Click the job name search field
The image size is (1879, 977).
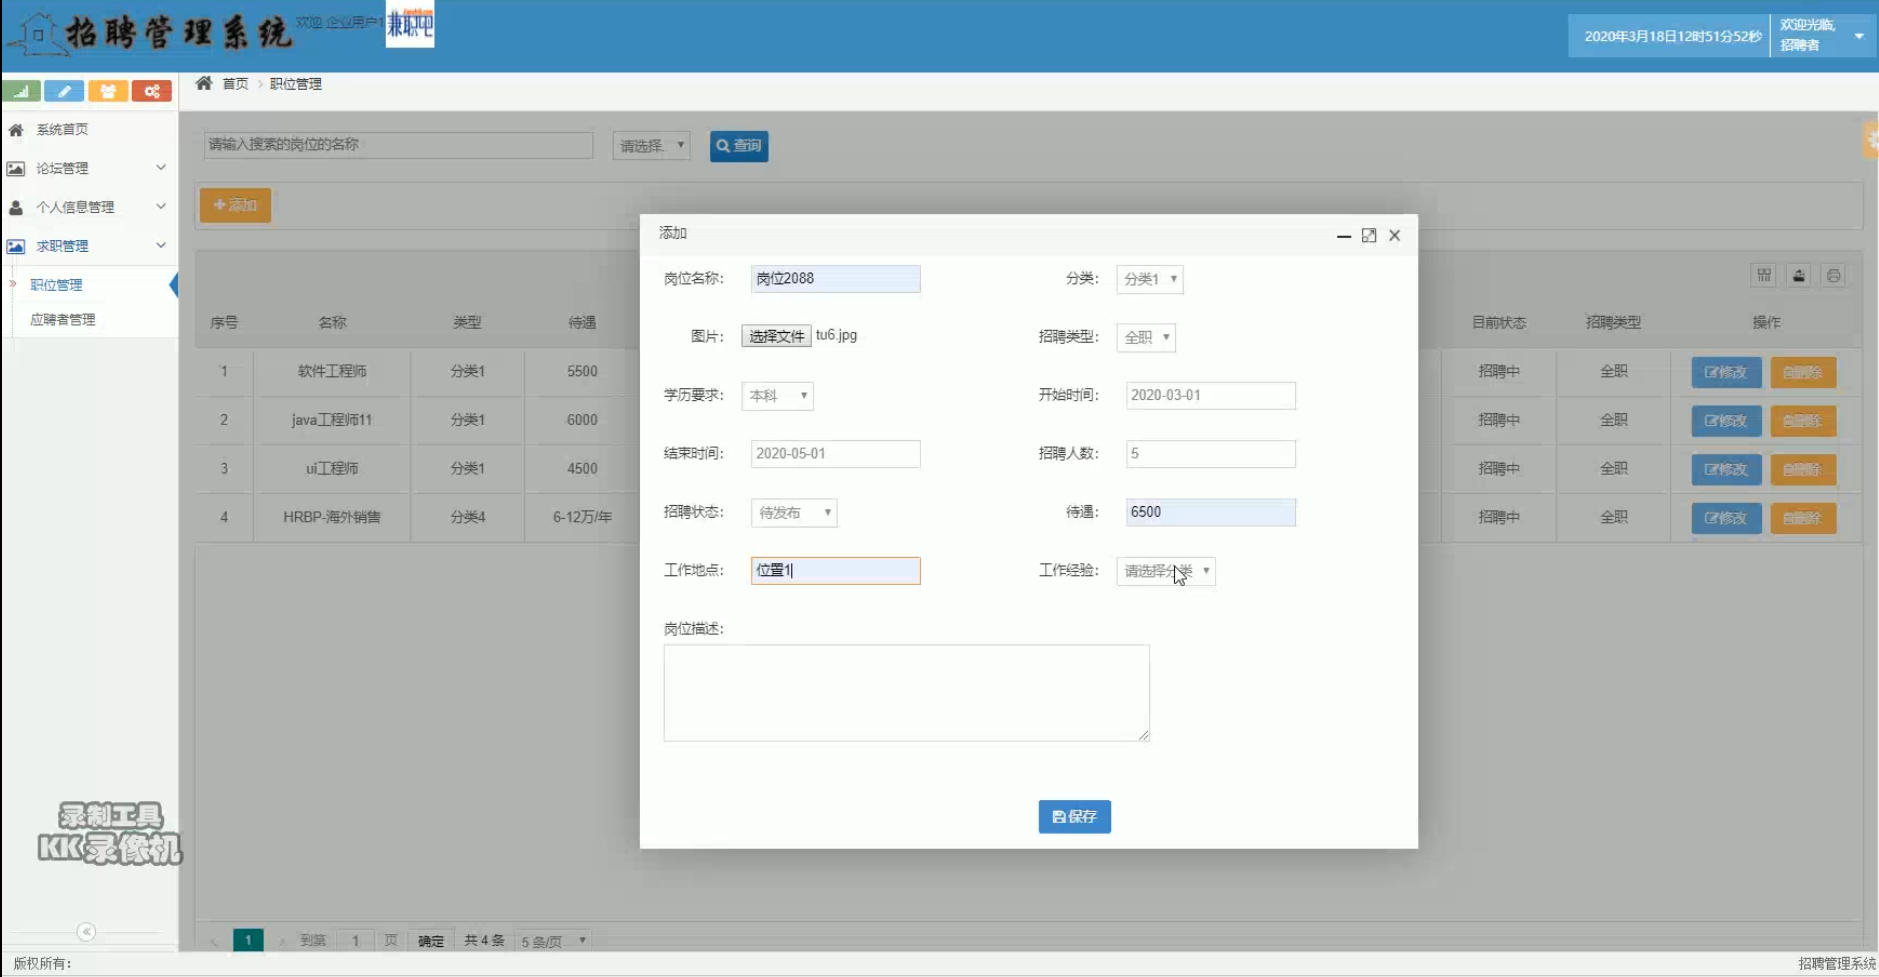[399, 145]
